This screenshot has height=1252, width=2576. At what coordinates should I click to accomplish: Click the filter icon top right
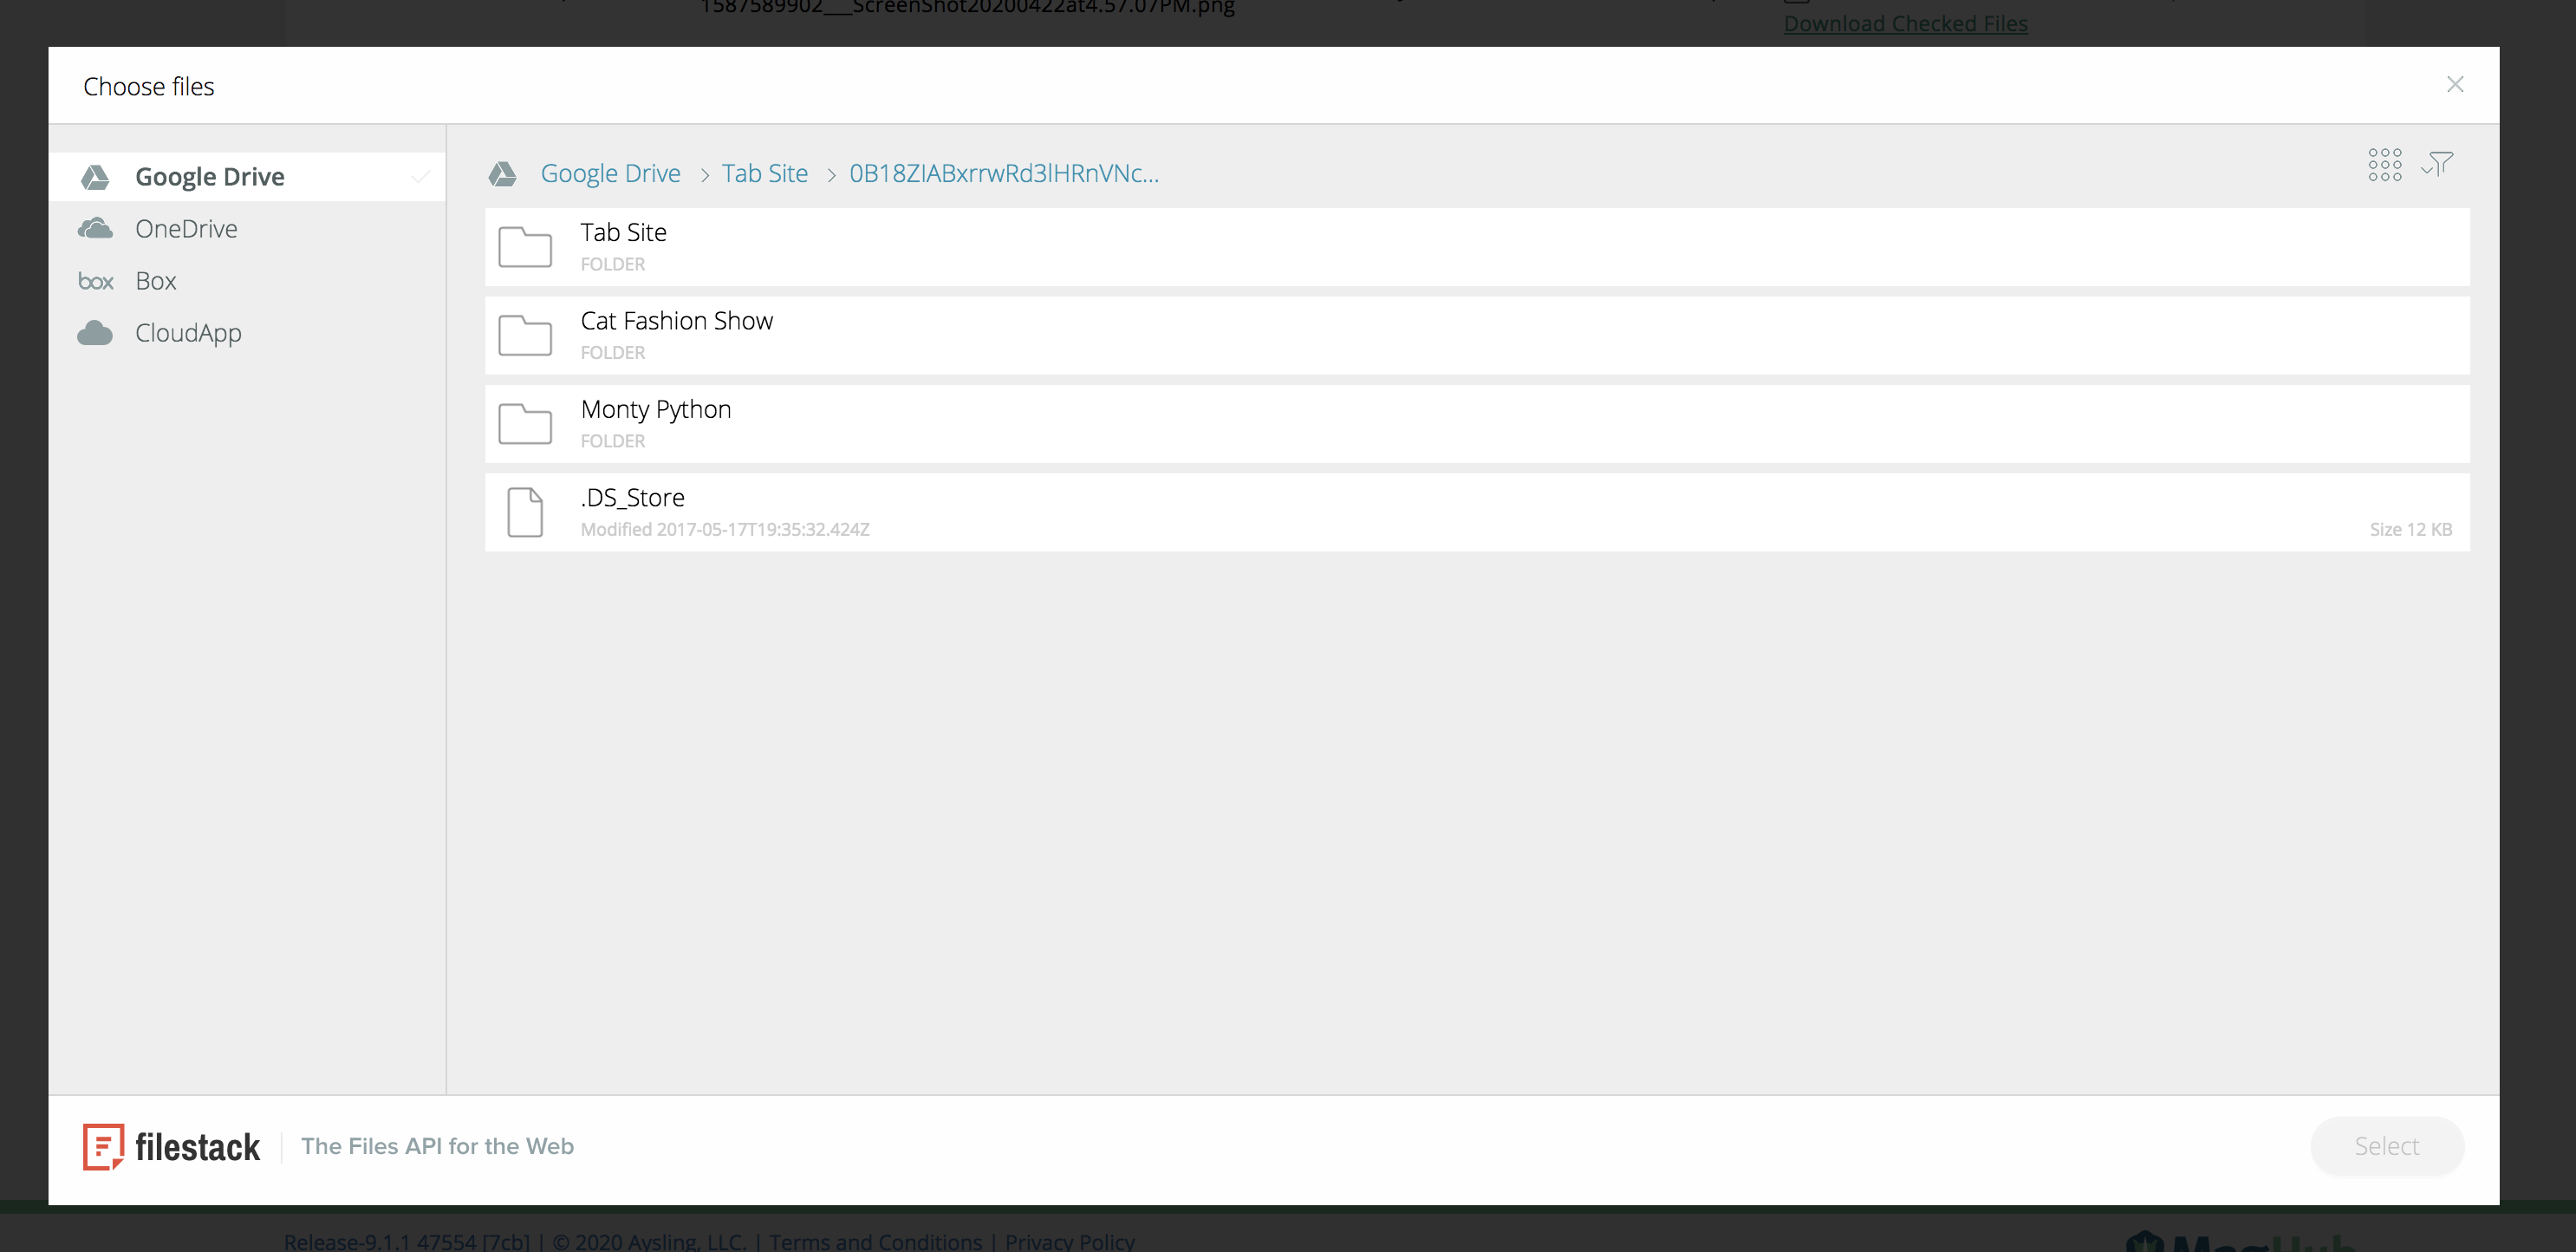(2440, 163)
